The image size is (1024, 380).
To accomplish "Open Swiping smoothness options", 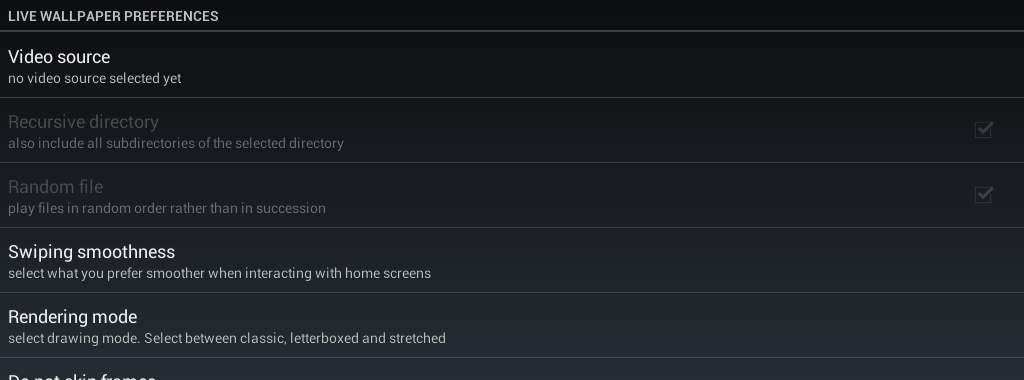I will [512, 260].
